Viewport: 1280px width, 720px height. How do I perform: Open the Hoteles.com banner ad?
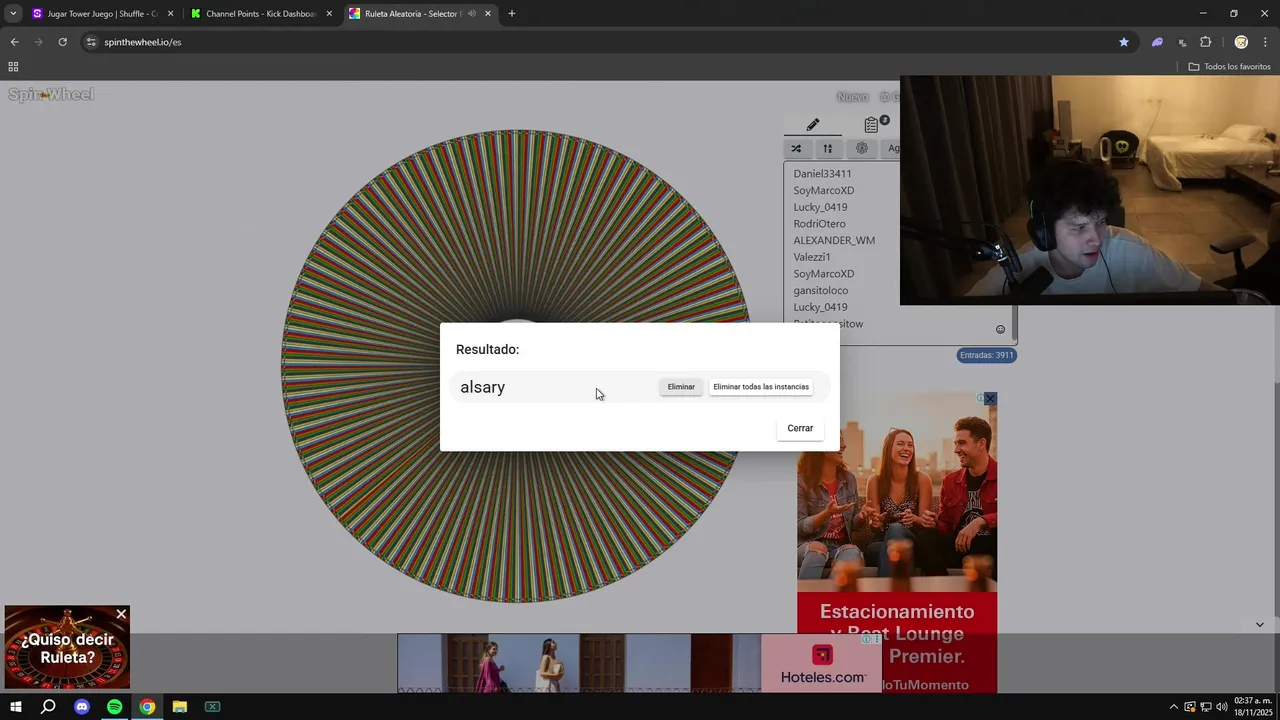640,663
